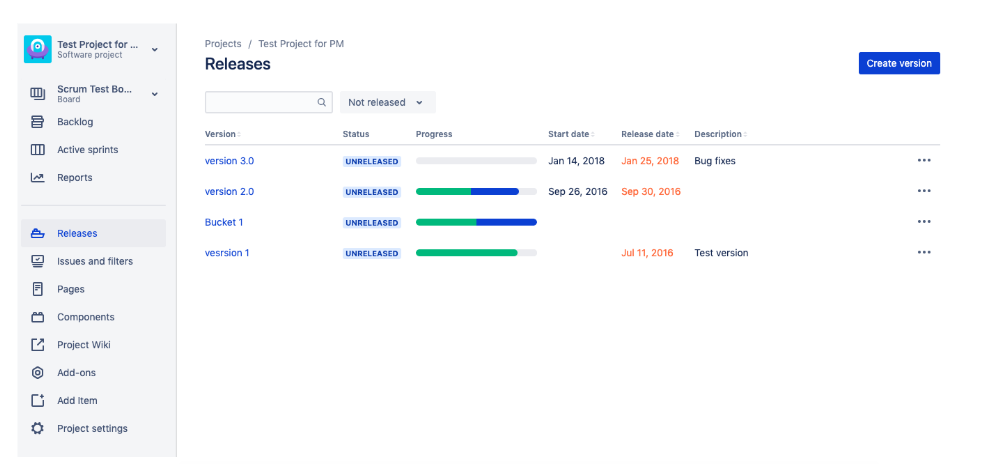
Task: Open the Not released filter dropdown
Action: [x=387, y=102]
